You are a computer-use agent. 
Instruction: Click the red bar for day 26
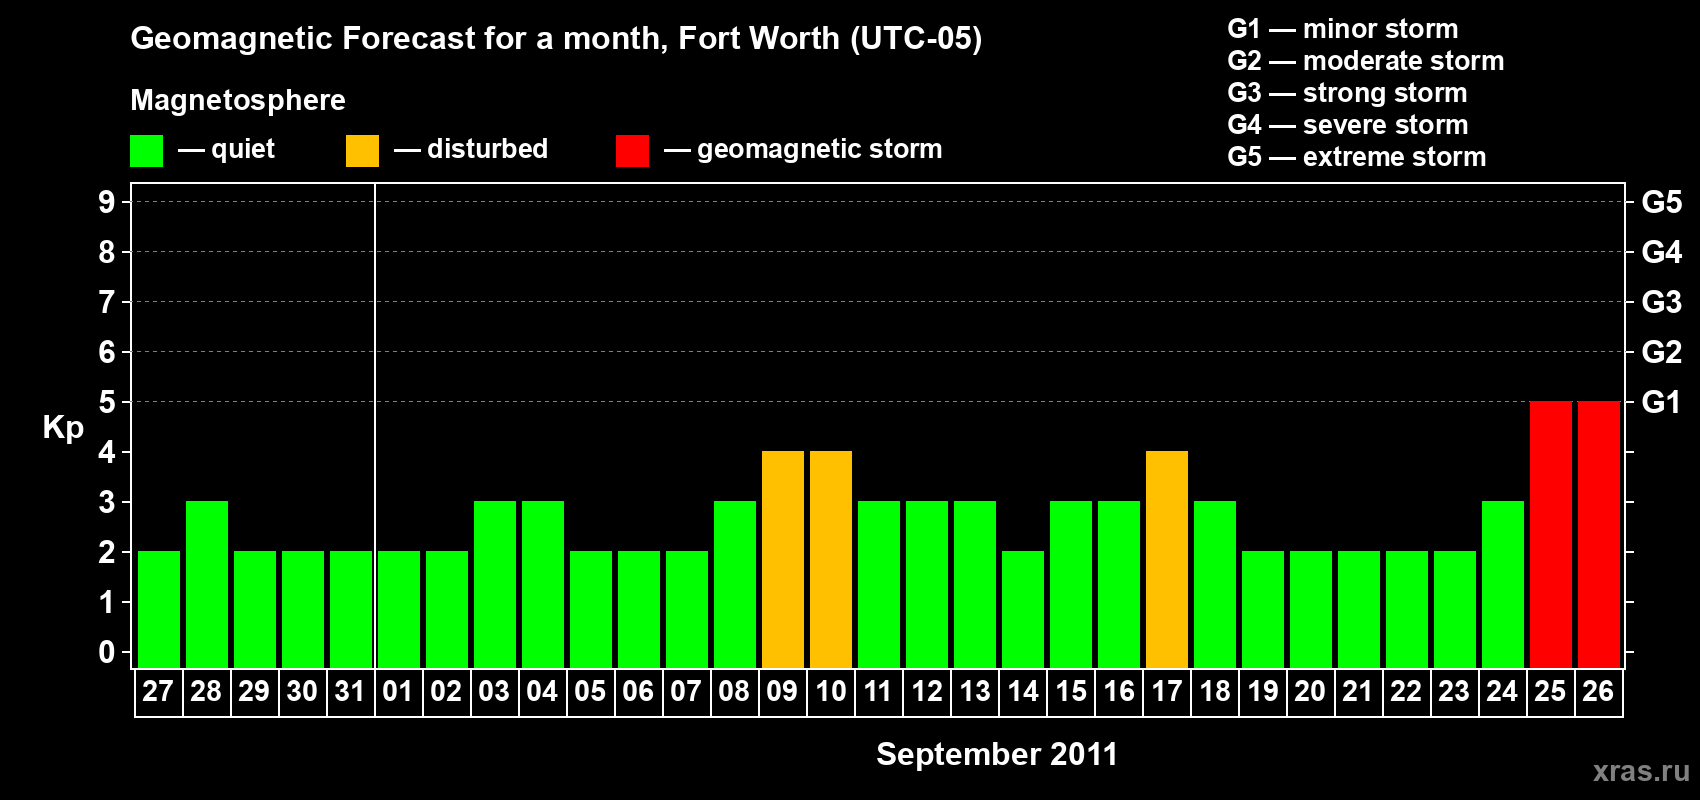point(1598,534)
